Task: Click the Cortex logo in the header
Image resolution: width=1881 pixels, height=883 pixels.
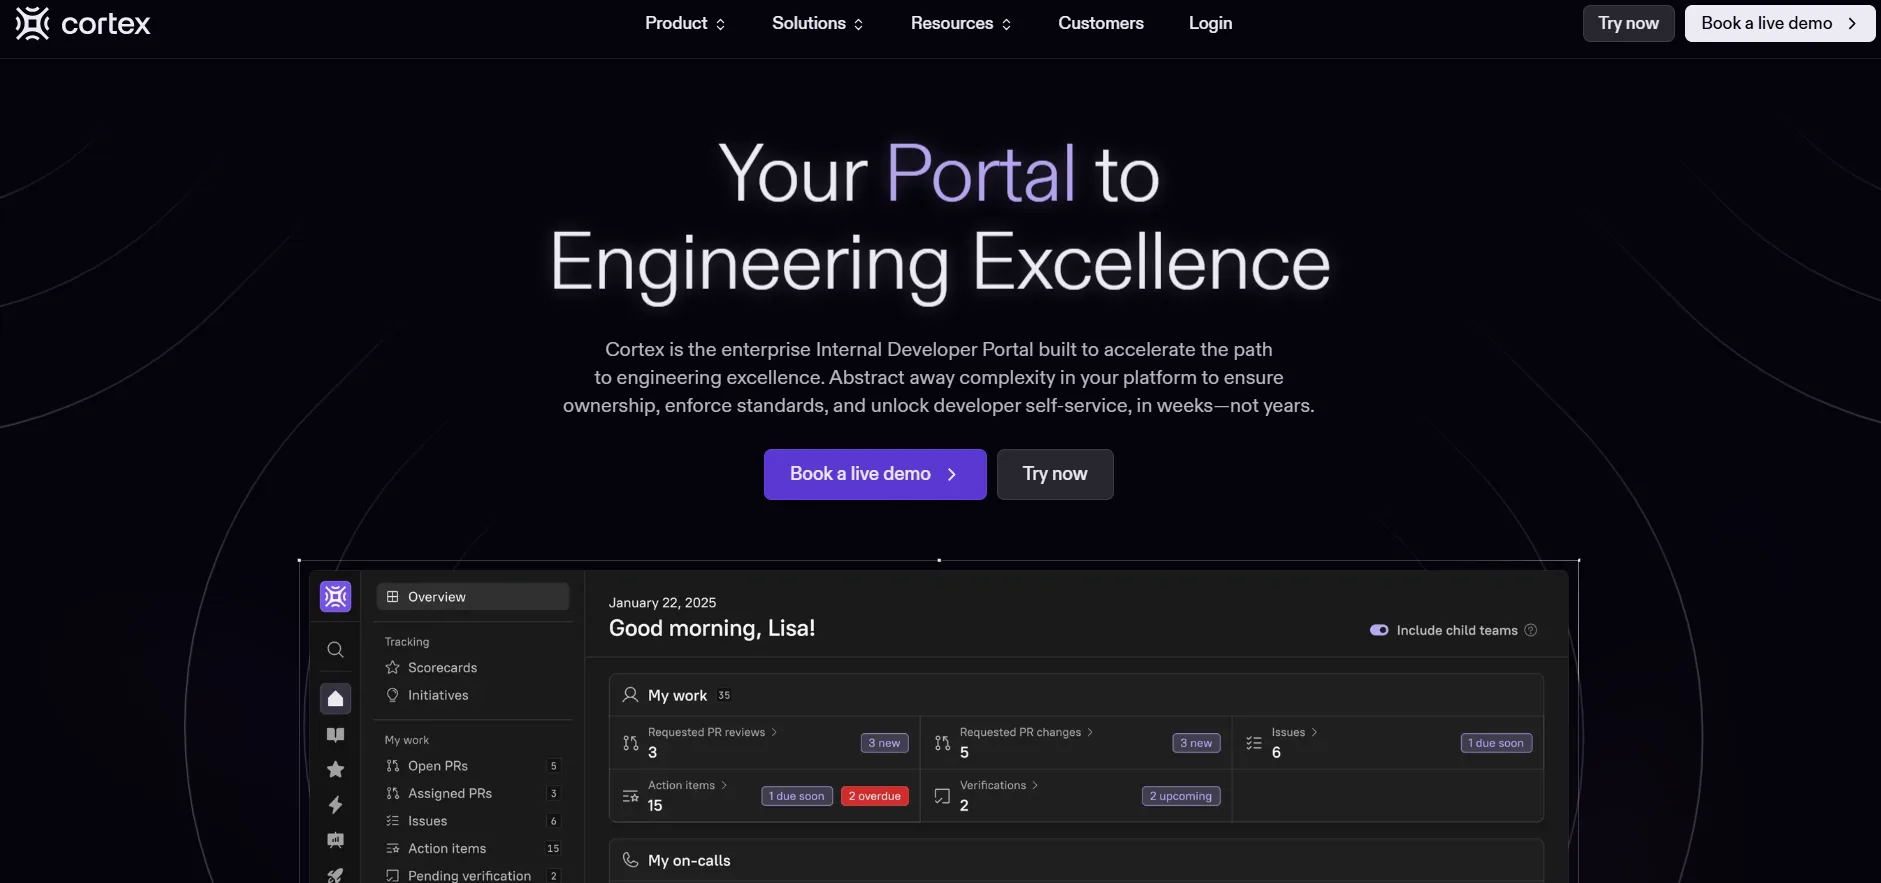Action: (83, 23)
